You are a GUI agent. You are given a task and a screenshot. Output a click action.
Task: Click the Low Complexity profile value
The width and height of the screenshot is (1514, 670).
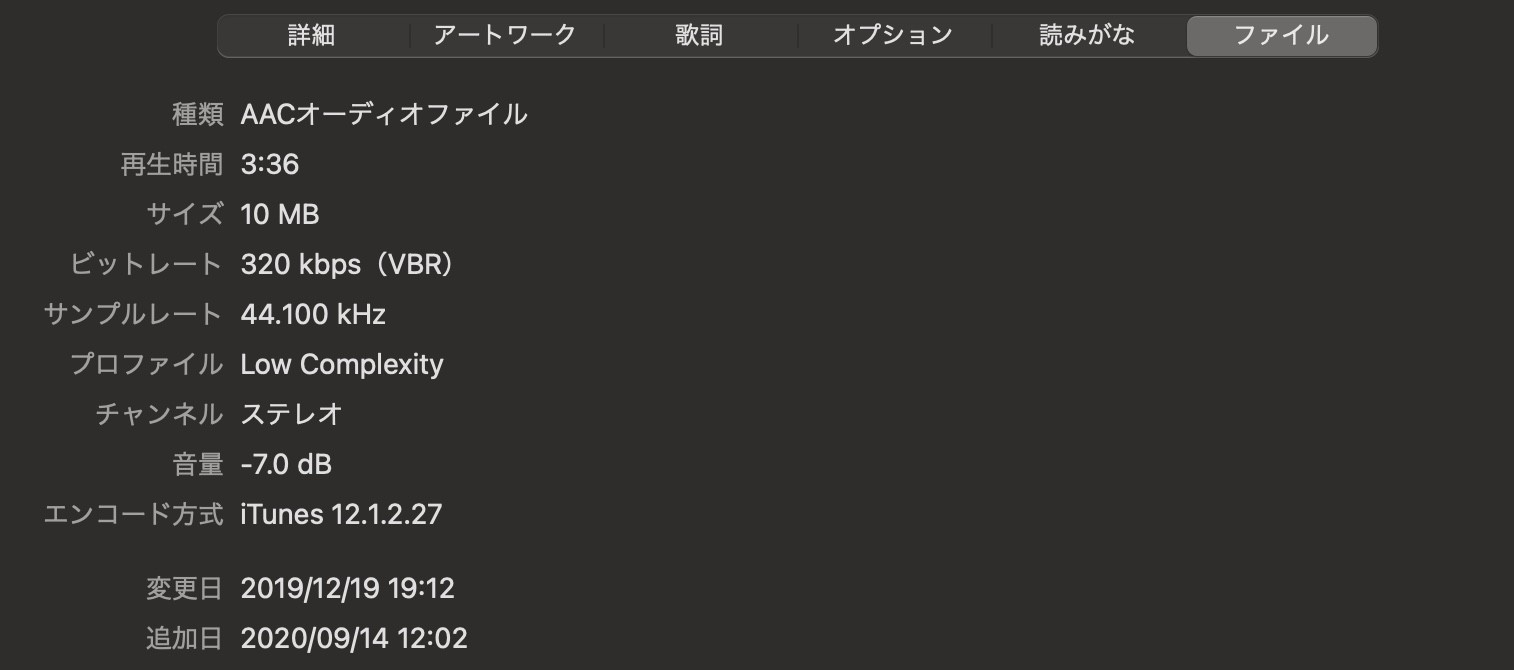(342, 365)
